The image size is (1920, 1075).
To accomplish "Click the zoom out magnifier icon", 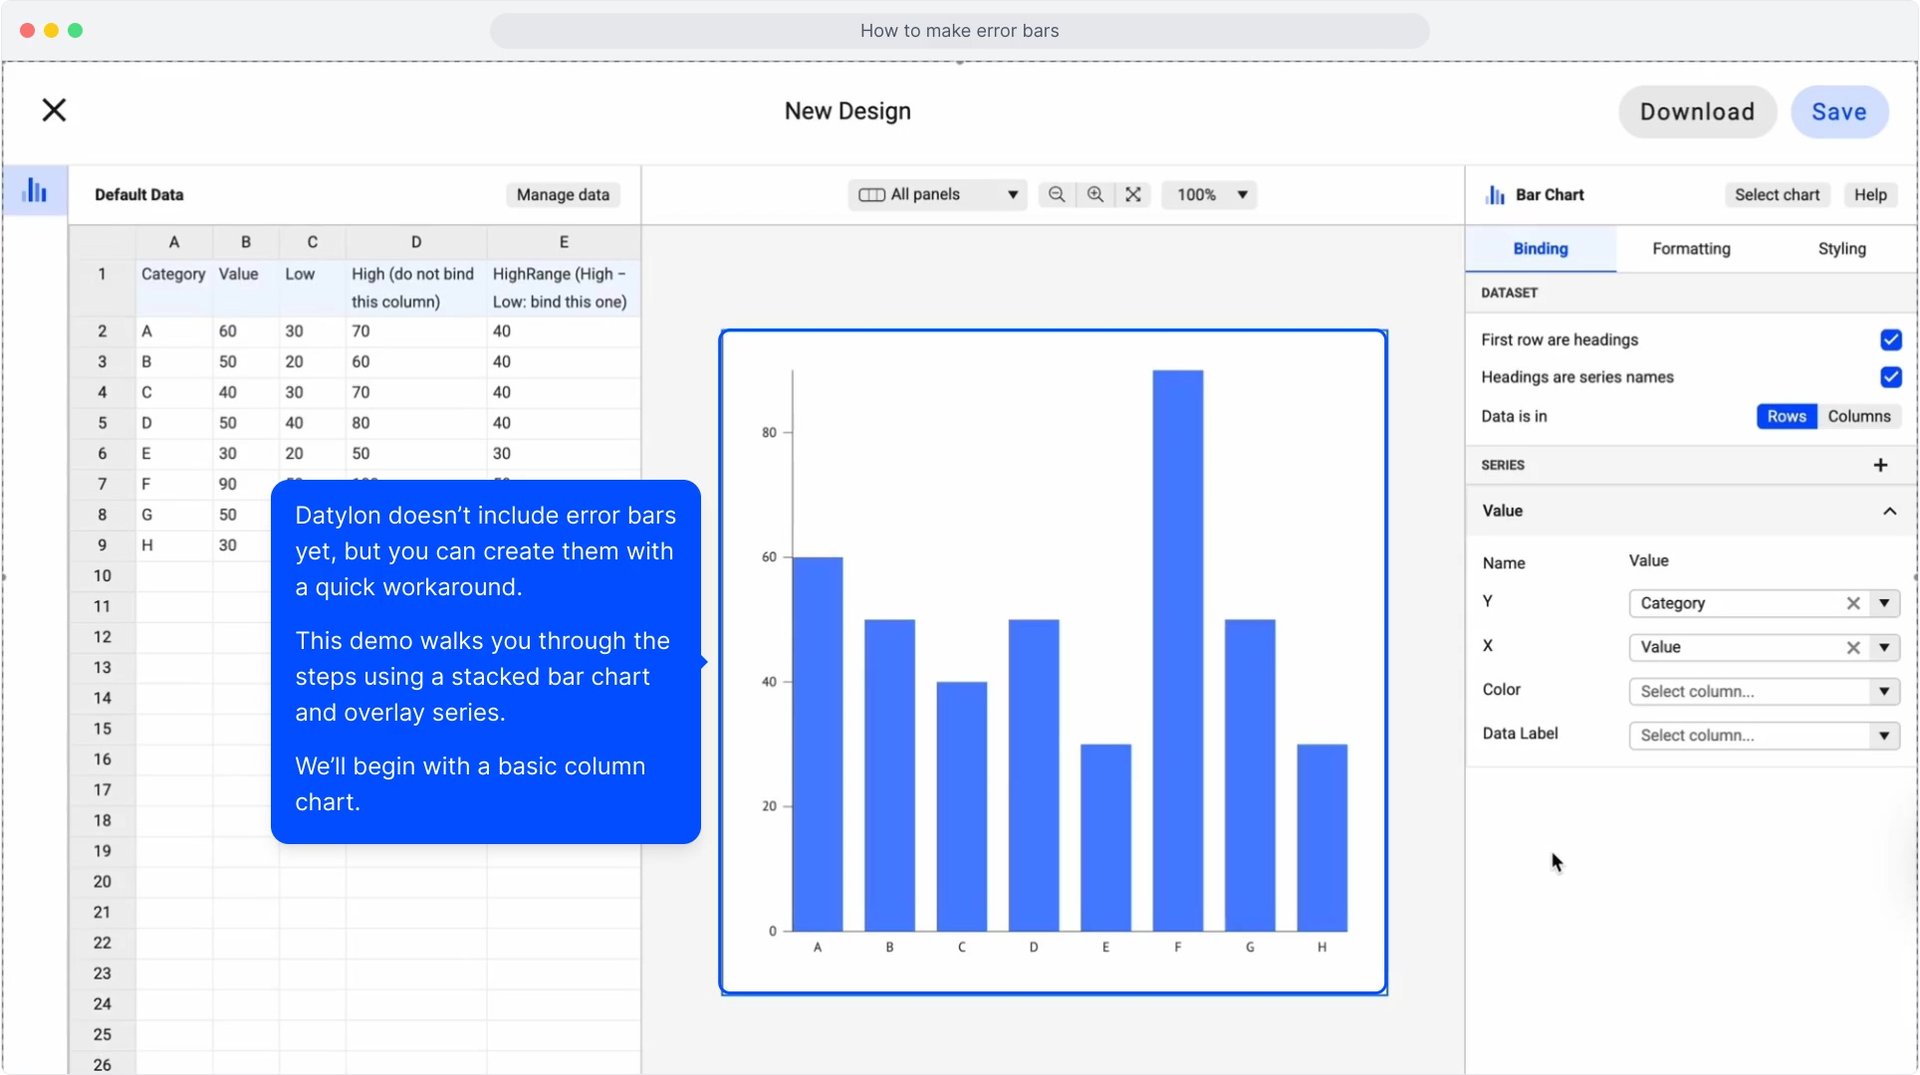I will tap(1056, 194).
